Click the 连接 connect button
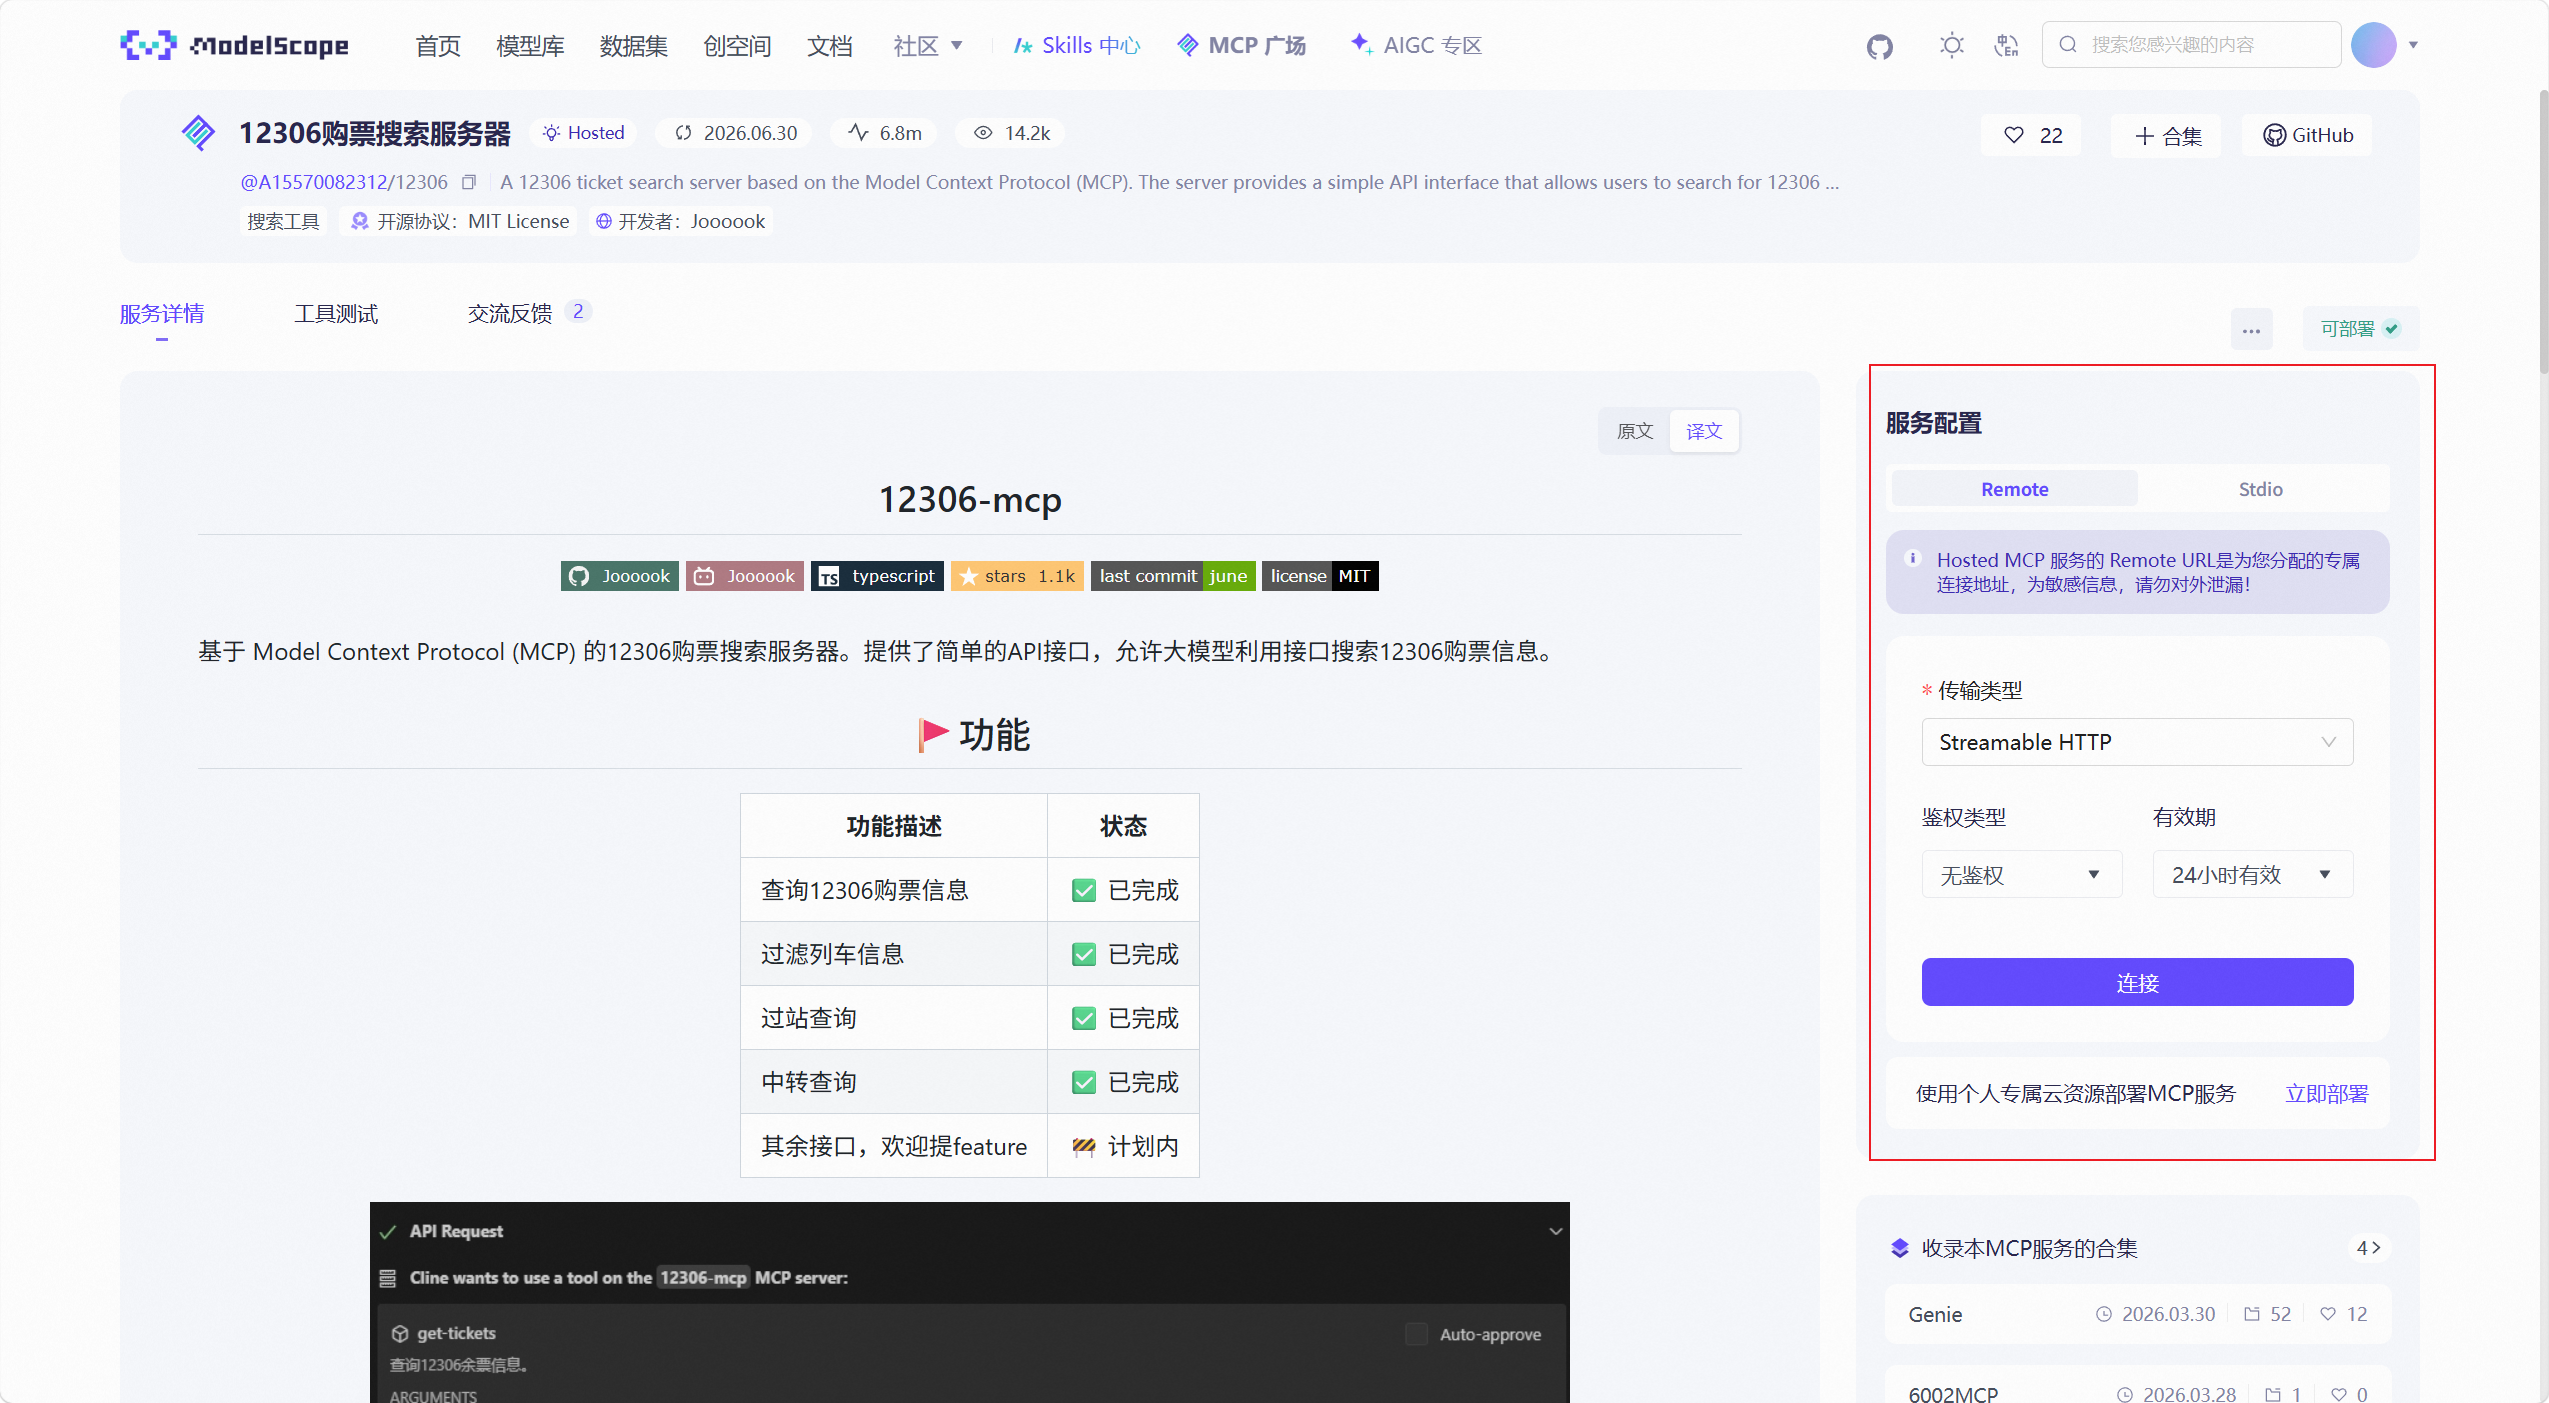Image resolution: width=2549 pixels, height=1403 pixels. tap(2137, 983)
